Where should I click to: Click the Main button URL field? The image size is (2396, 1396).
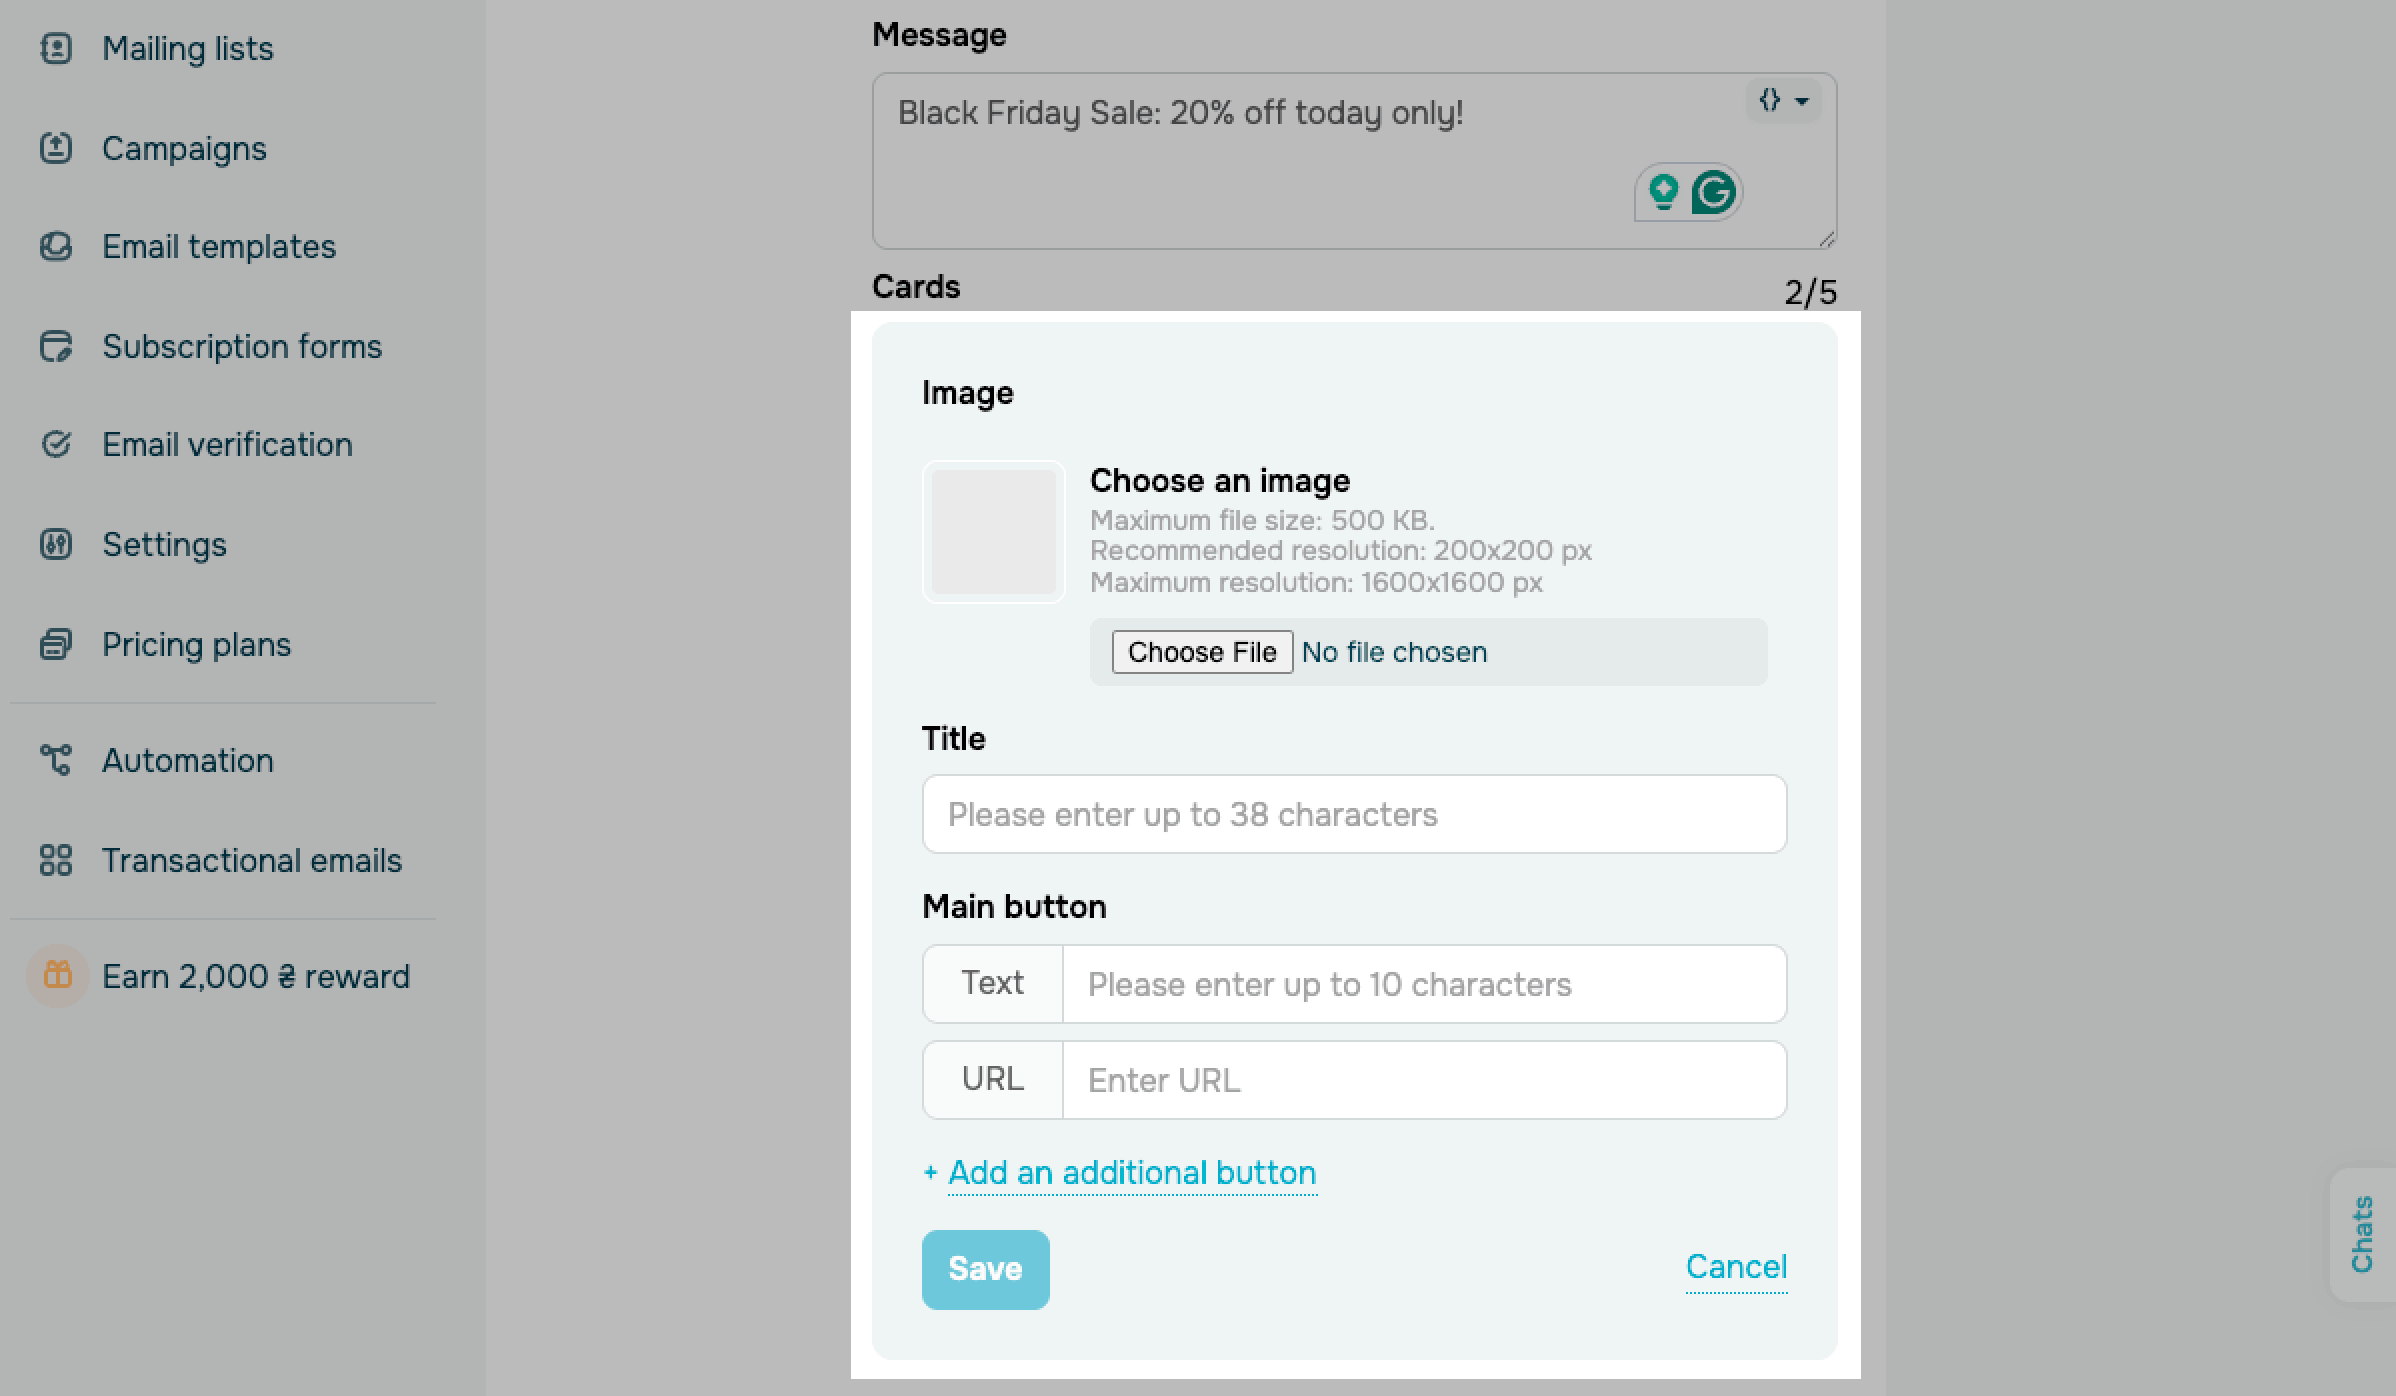click(1423, 1080)
